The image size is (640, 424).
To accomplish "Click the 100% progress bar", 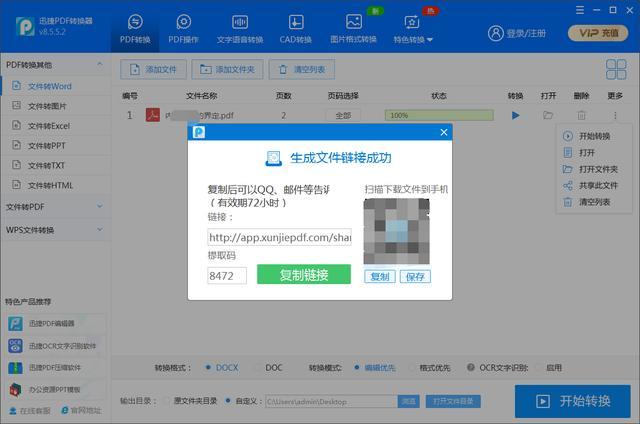I will click(439, 115).
